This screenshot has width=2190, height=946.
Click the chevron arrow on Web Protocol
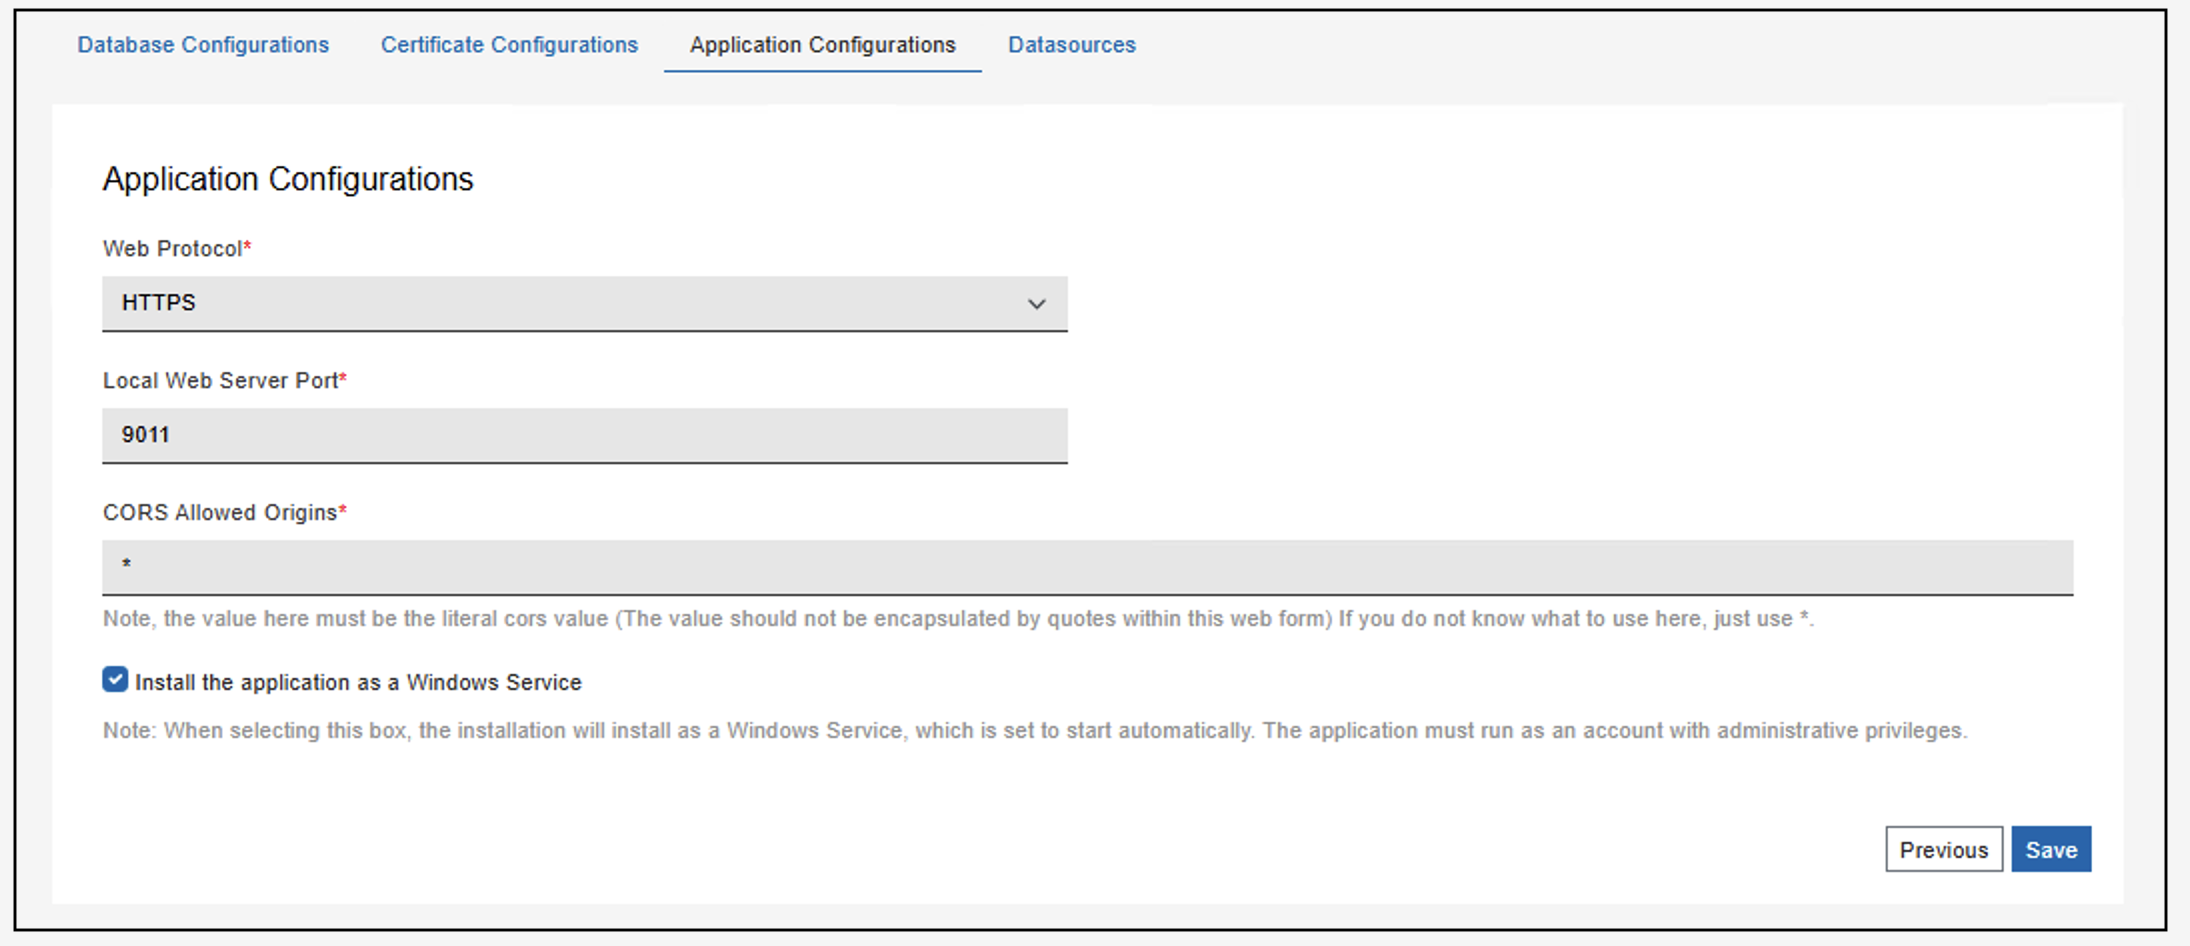tap(1037, 304)
